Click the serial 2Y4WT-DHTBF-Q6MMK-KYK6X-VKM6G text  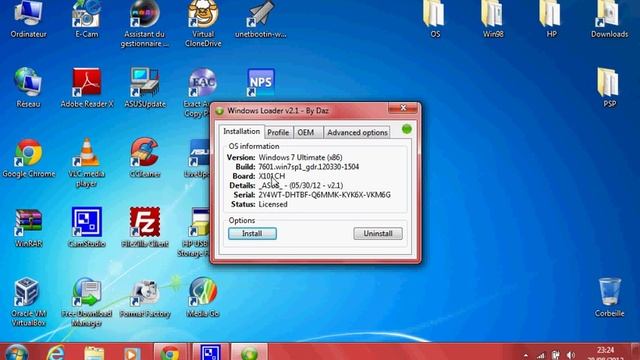pyautogui.click(x=324, y=195)
